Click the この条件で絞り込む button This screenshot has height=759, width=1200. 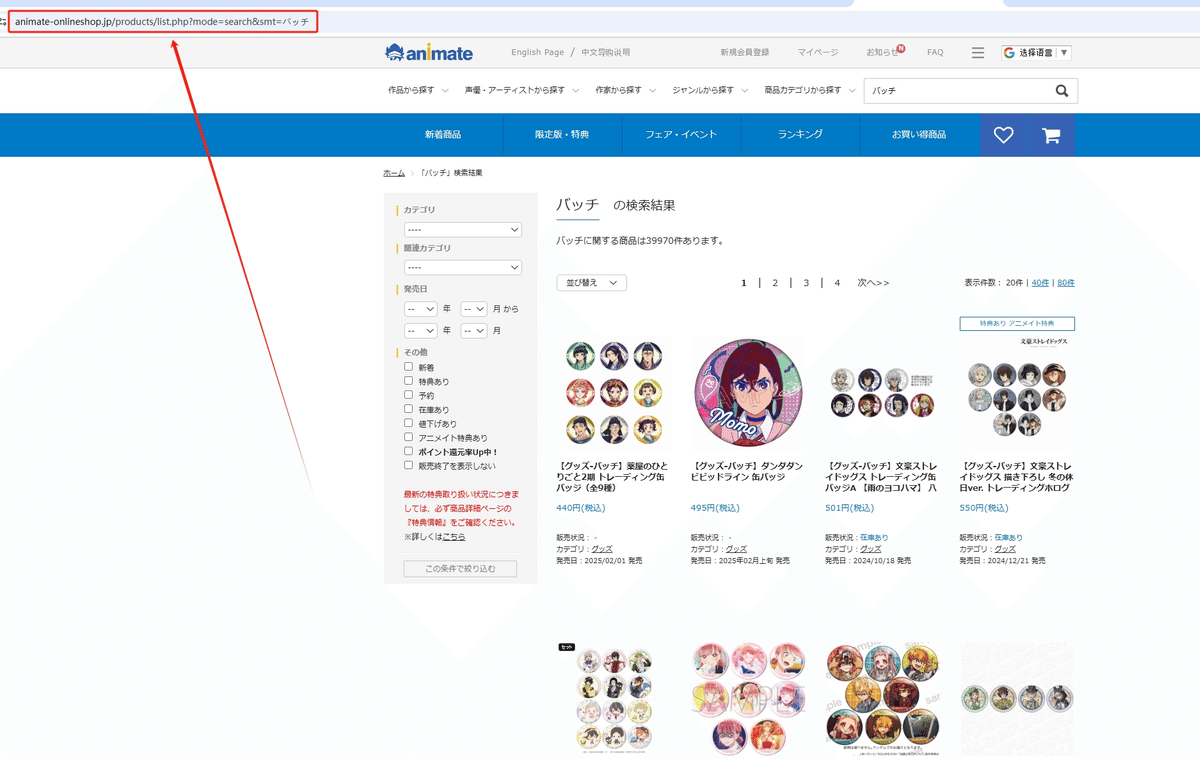(x=460, y=568)
